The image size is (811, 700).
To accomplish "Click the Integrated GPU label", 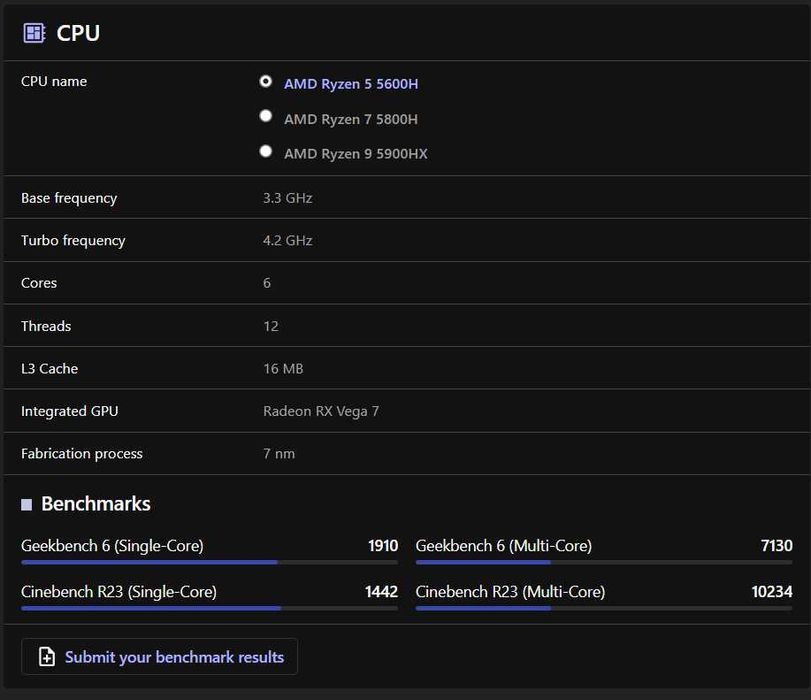I will pyautogui.click(x=70, y=411).
